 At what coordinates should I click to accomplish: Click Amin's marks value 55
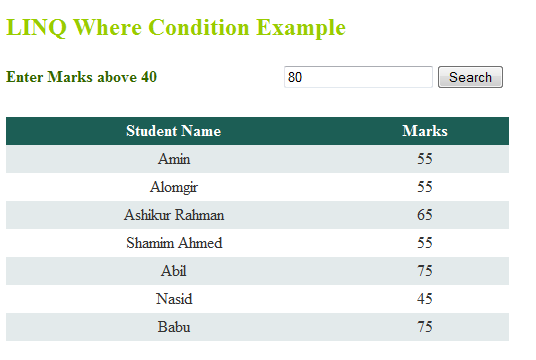click(x=425, y=159)
